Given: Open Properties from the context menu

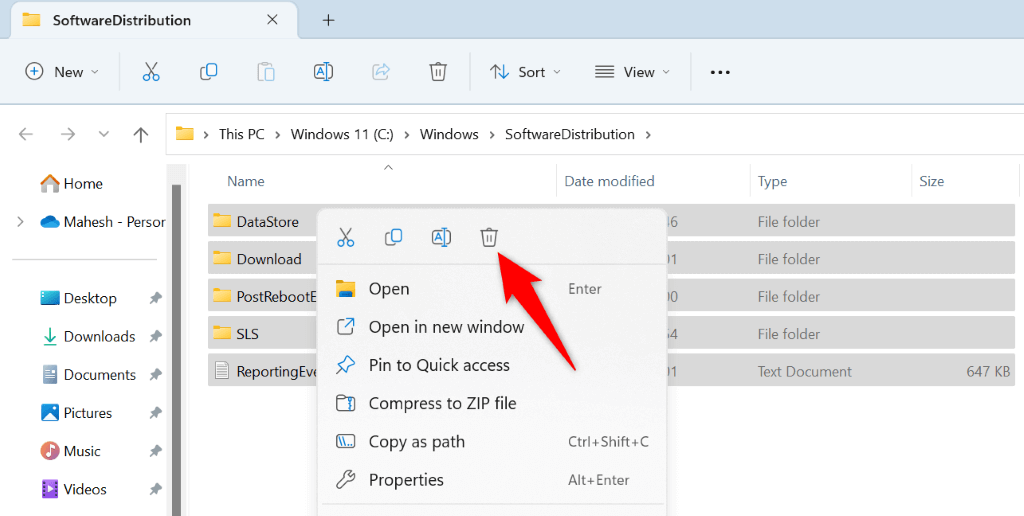Looking at the screenshot, I should [x=406, y=480].
